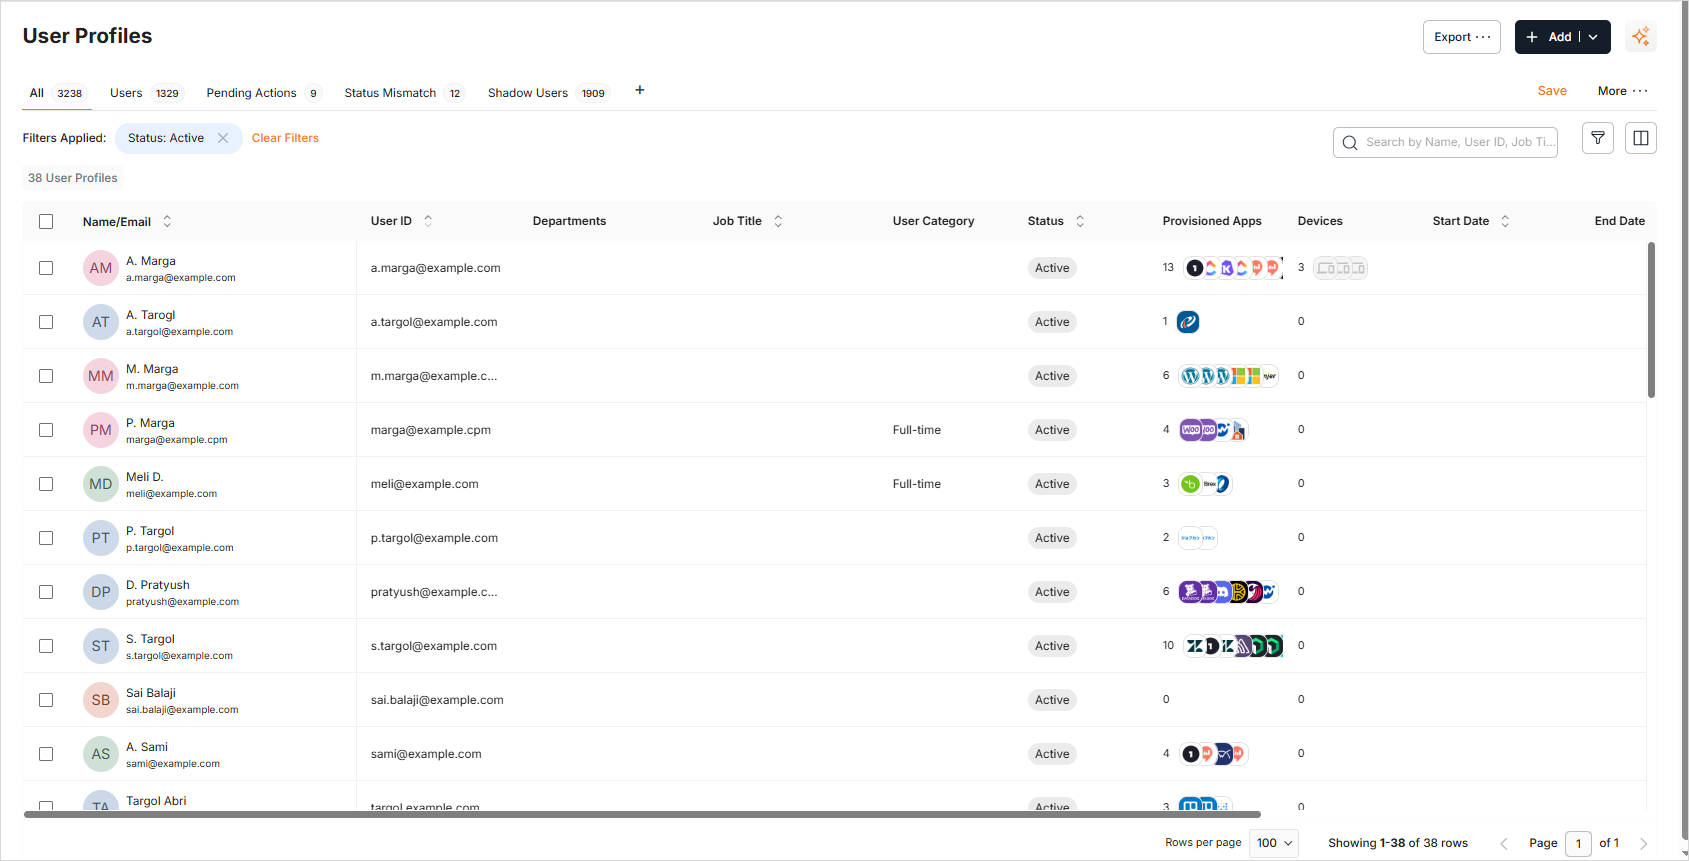Expand the Add button dropdown arrow

tap(1594, 37)
